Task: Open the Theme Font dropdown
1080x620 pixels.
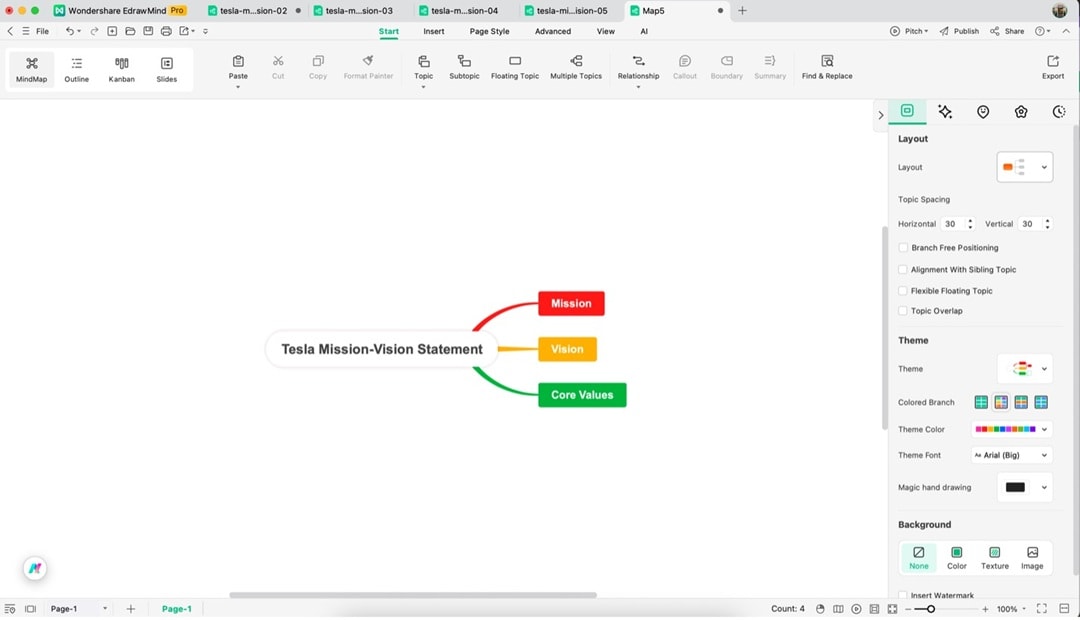Action: point(1012,455)
